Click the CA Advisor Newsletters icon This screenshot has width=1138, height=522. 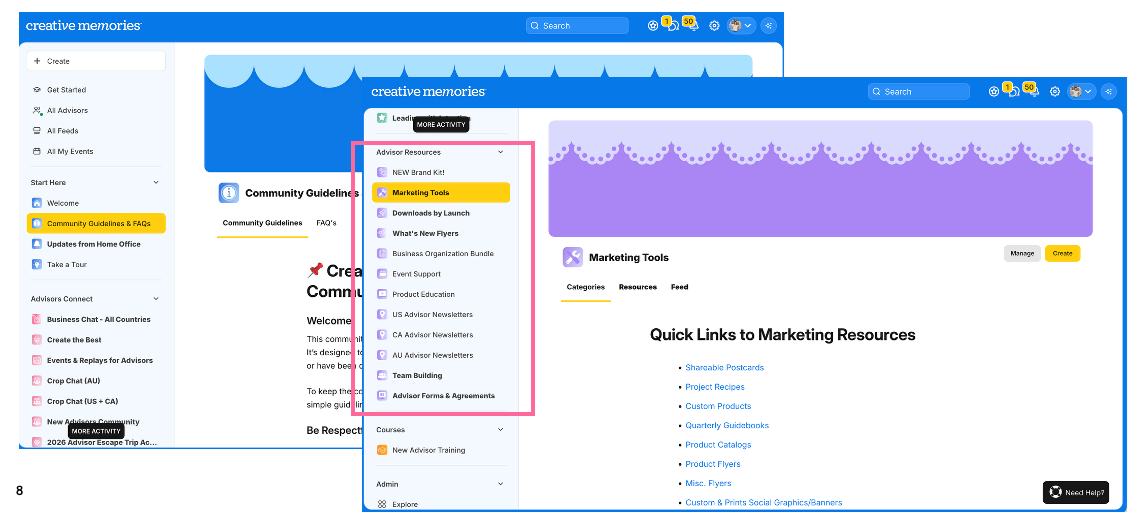[382, 335]
